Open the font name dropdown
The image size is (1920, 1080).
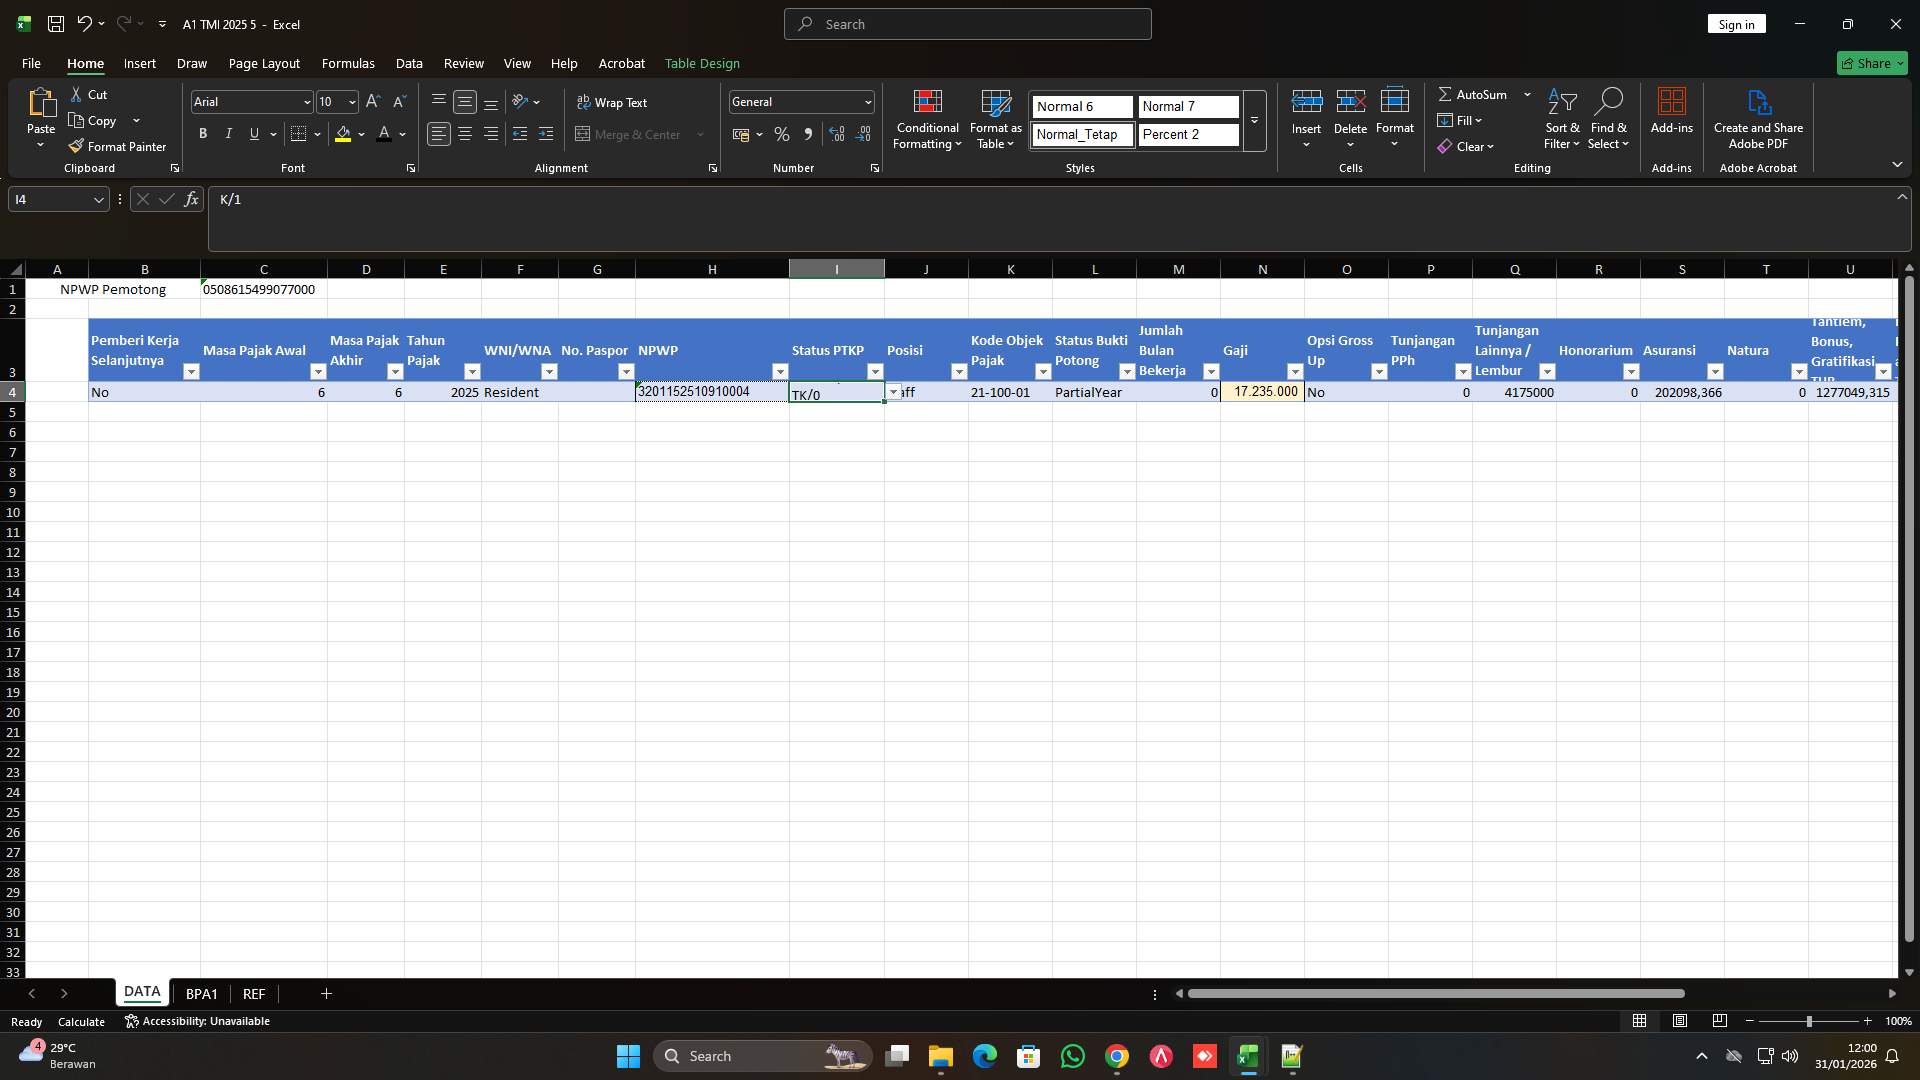point(305,101)
